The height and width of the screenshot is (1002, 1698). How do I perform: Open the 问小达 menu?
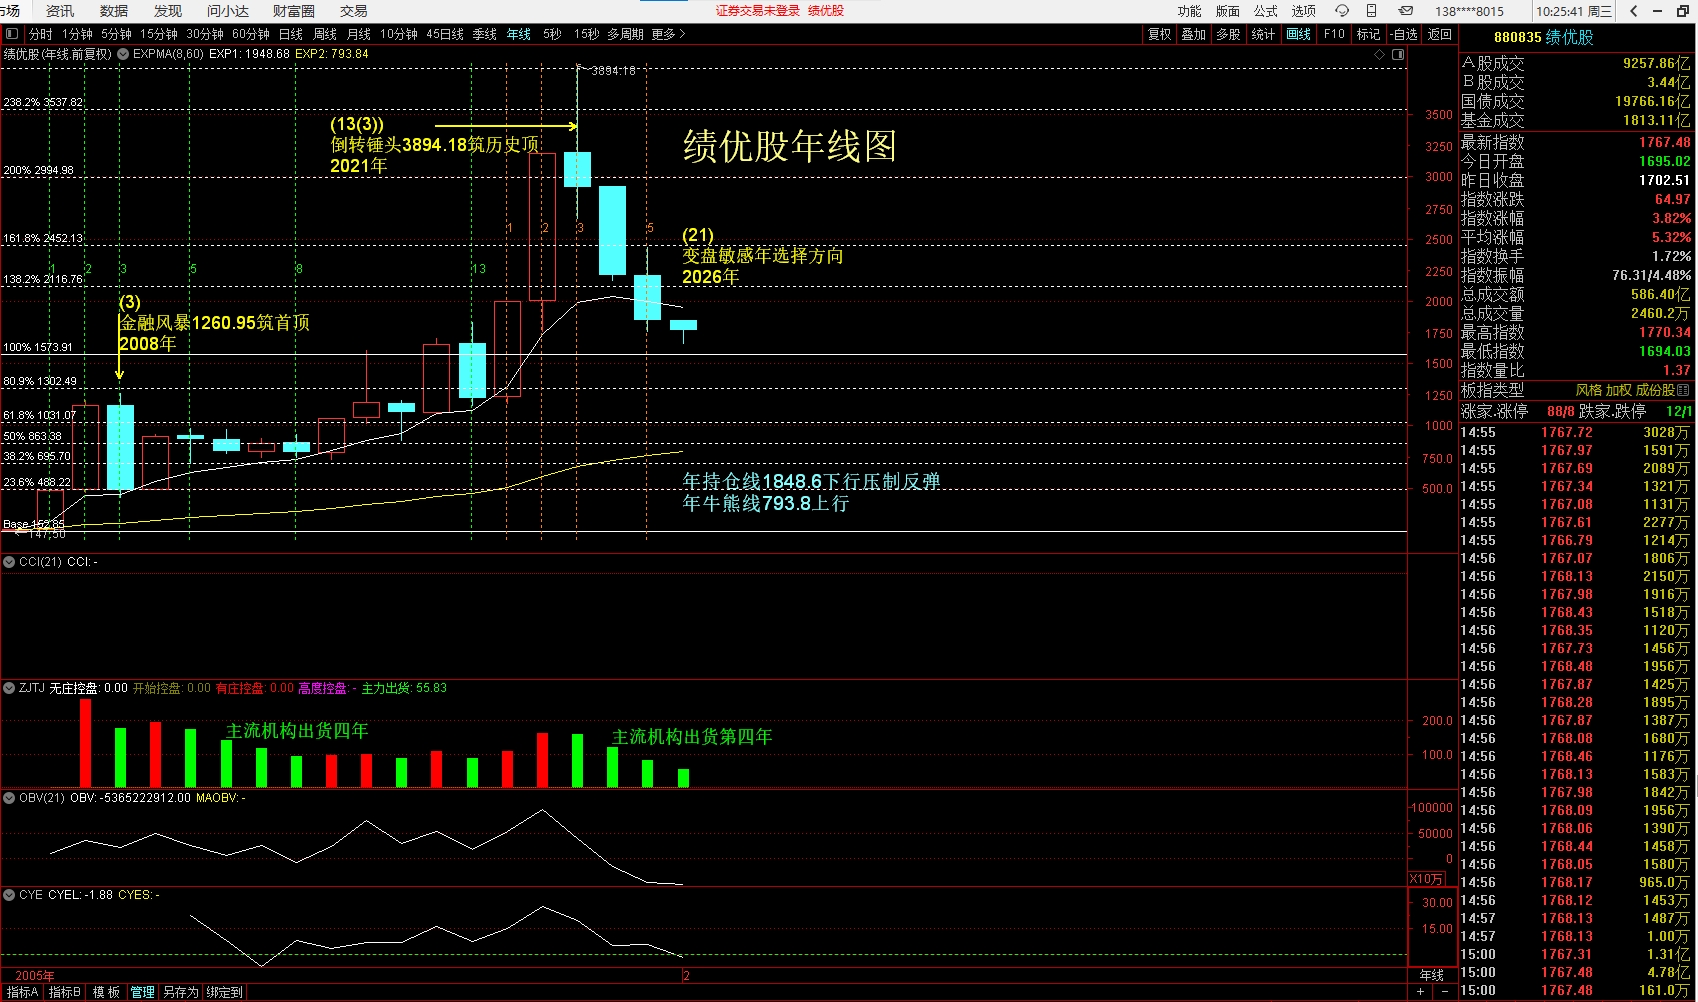228,11
